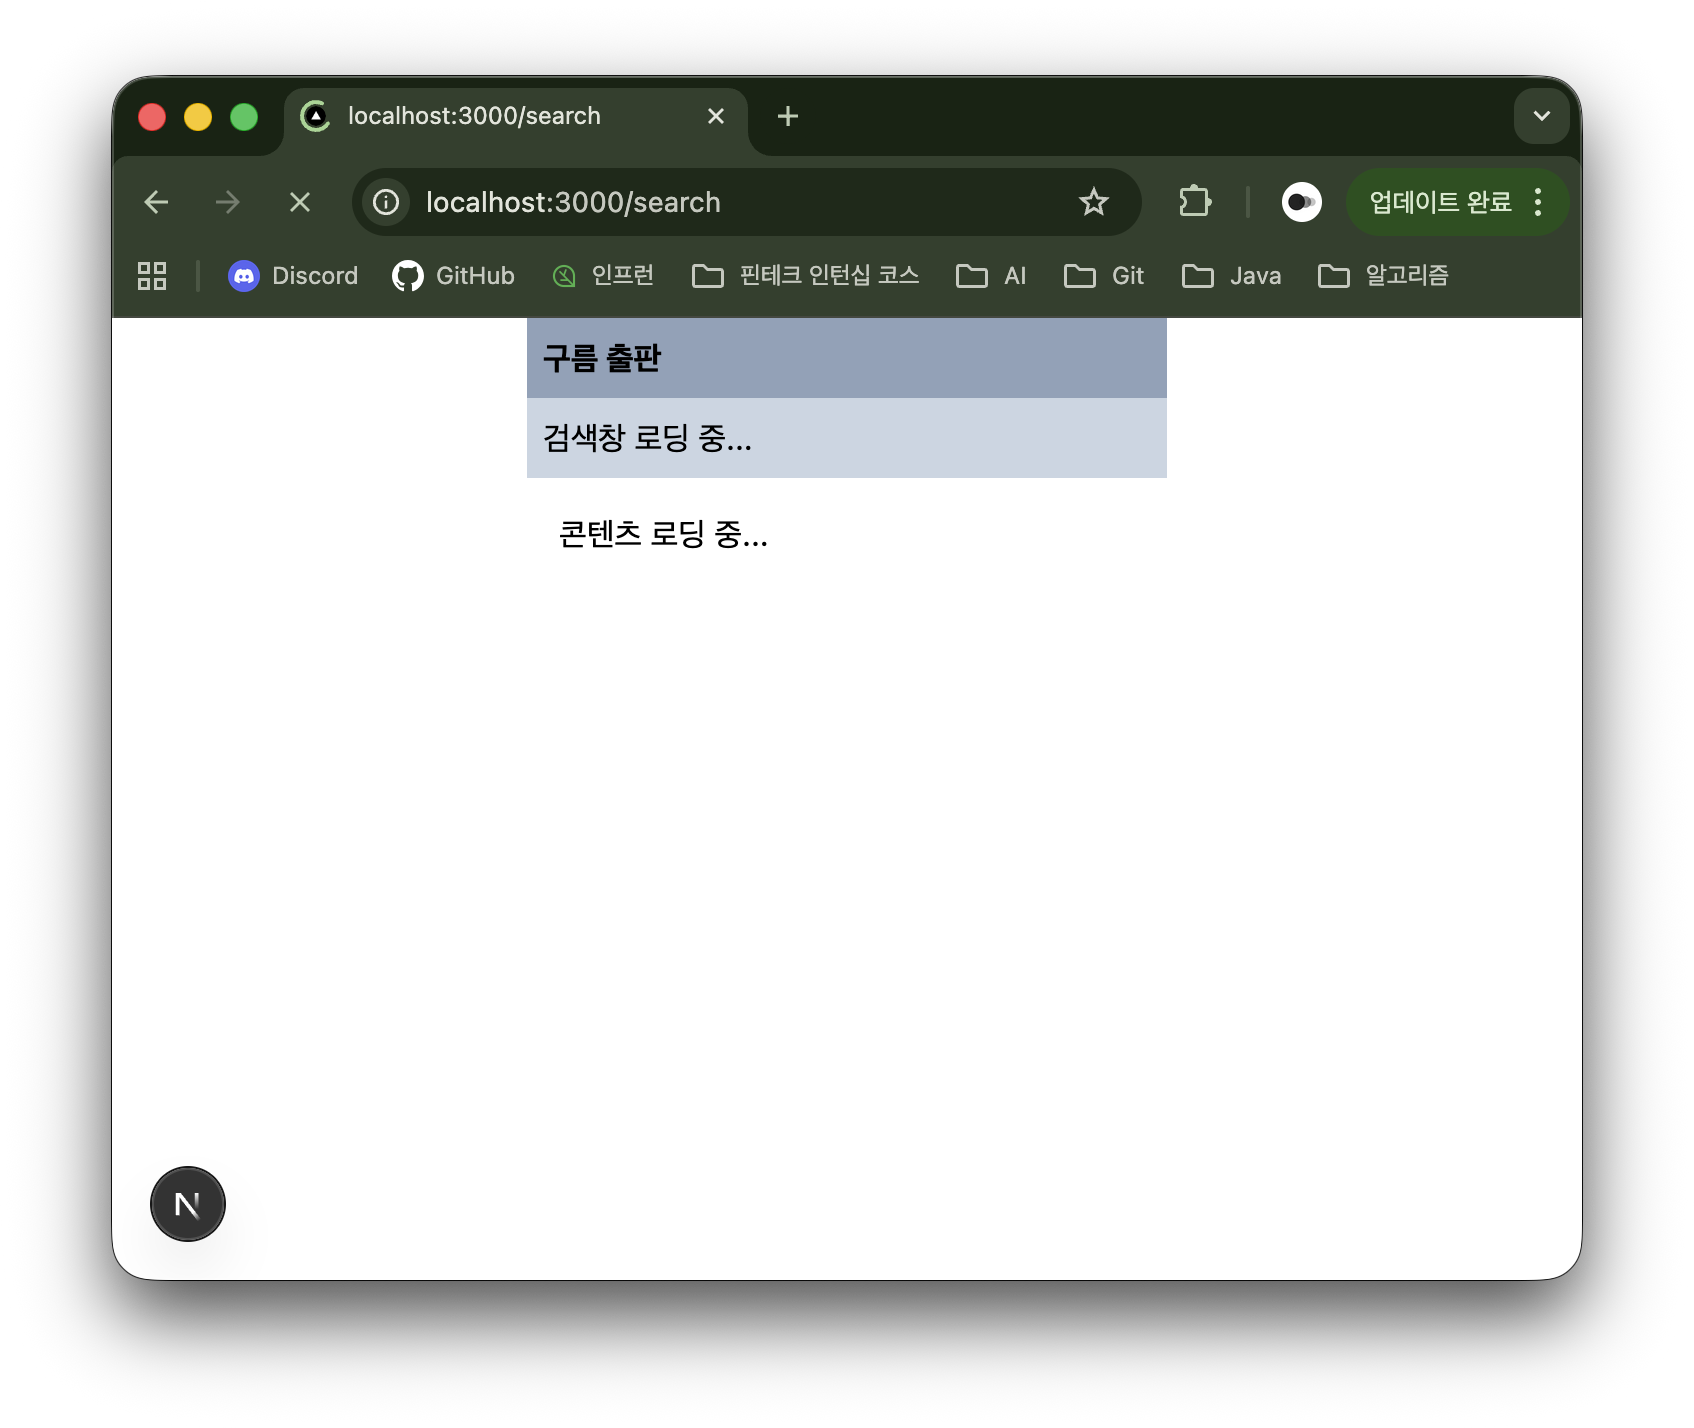Screen dimensions: 1694x1428
Task: Open a new tab with plus button
Action: point(788,116)
